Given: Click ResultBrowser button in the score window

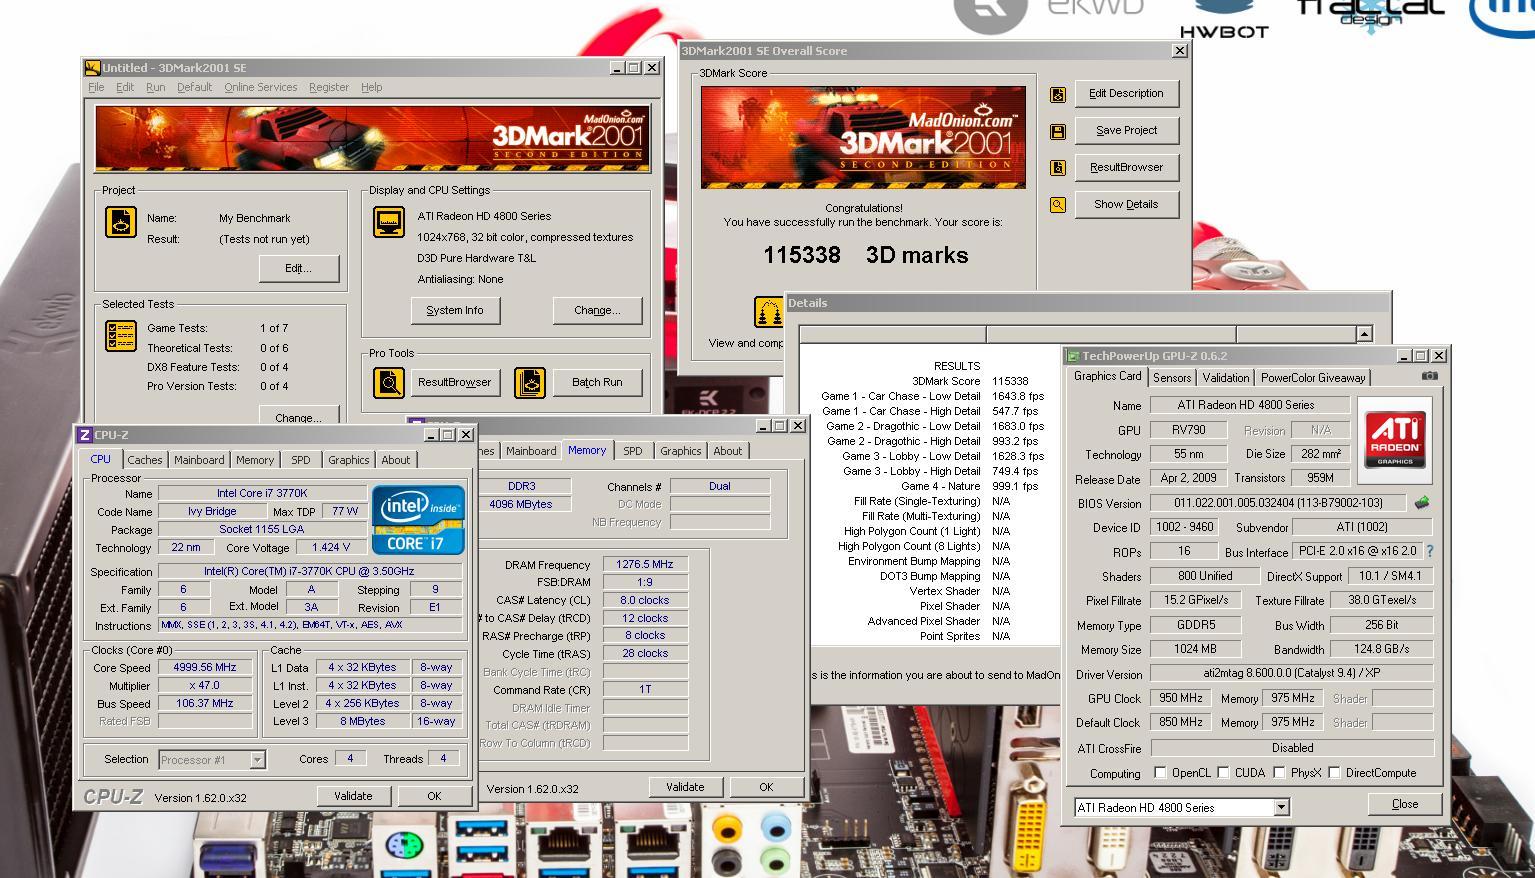Looking at the screenshot, I should [x=1126, y=168].
